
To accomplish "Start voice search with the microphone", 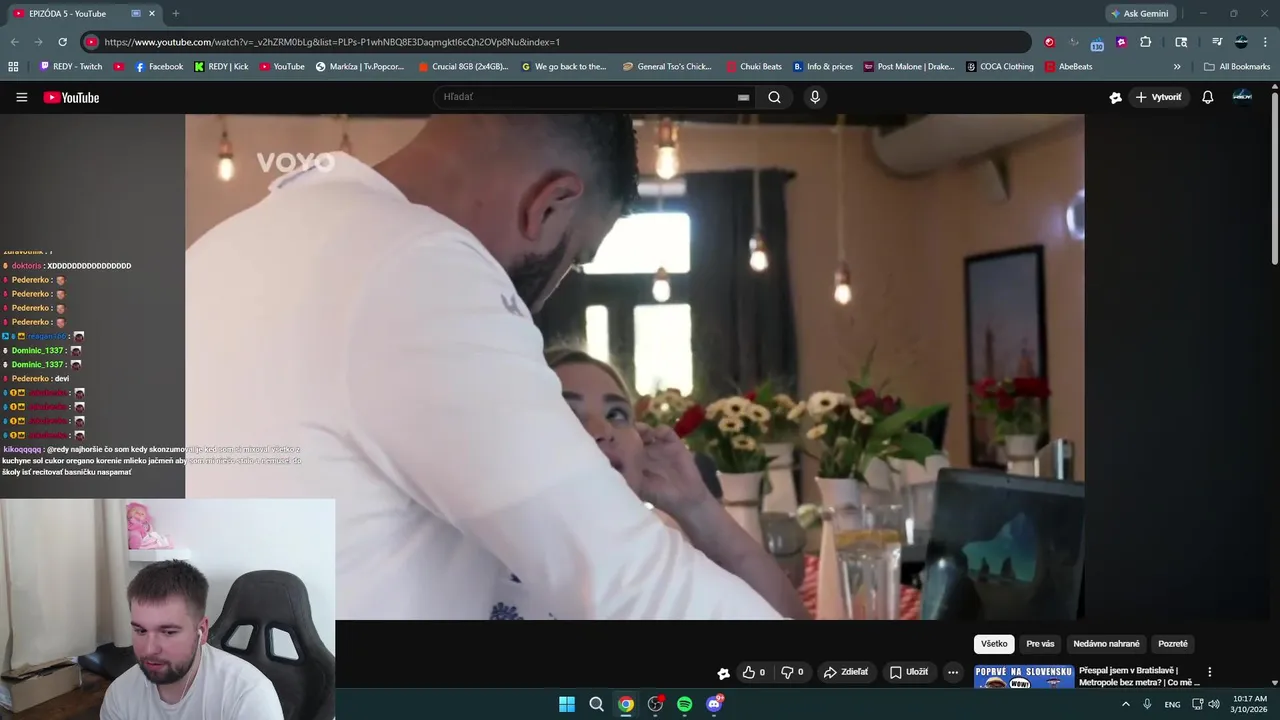I will point(815,97).
